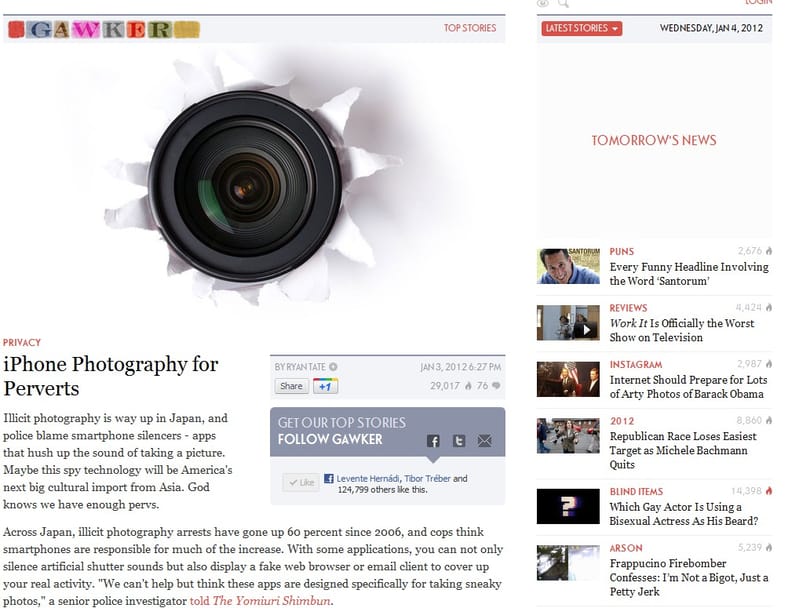Open the Privacy category link
Image resolution: width=810 pixels, height=608 pixels.
click(x=22, y=342)
